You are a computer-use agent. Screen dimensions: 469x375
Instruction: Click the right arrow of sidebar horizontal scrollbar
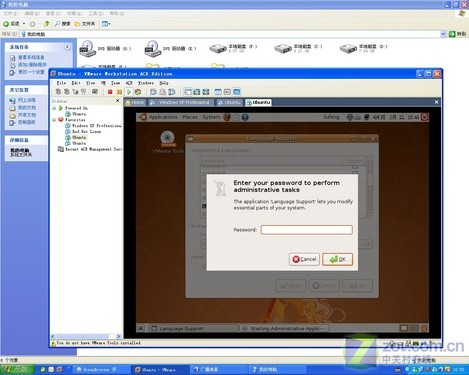[x=118, y=336]
